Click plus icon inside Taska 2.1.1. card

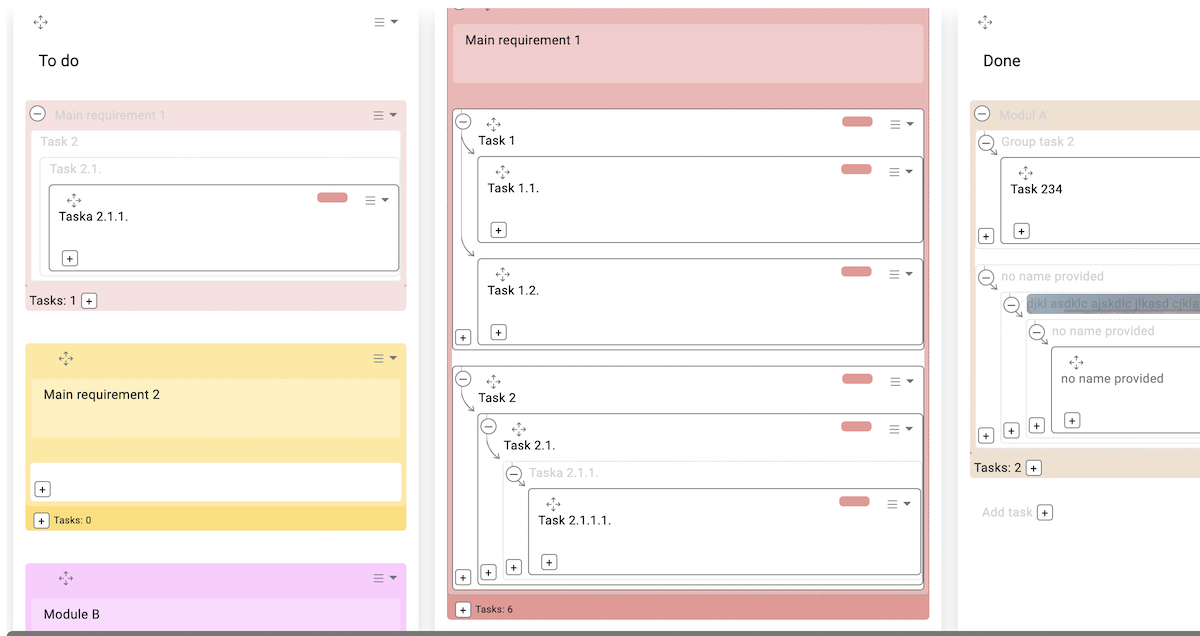coord(70,258)
